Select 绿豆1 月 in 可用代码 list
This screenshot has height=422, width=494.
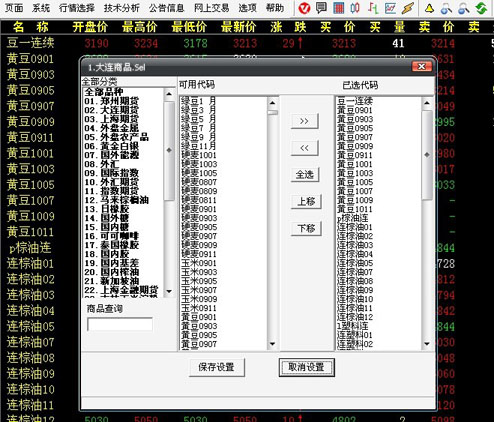tap(199, 101)
